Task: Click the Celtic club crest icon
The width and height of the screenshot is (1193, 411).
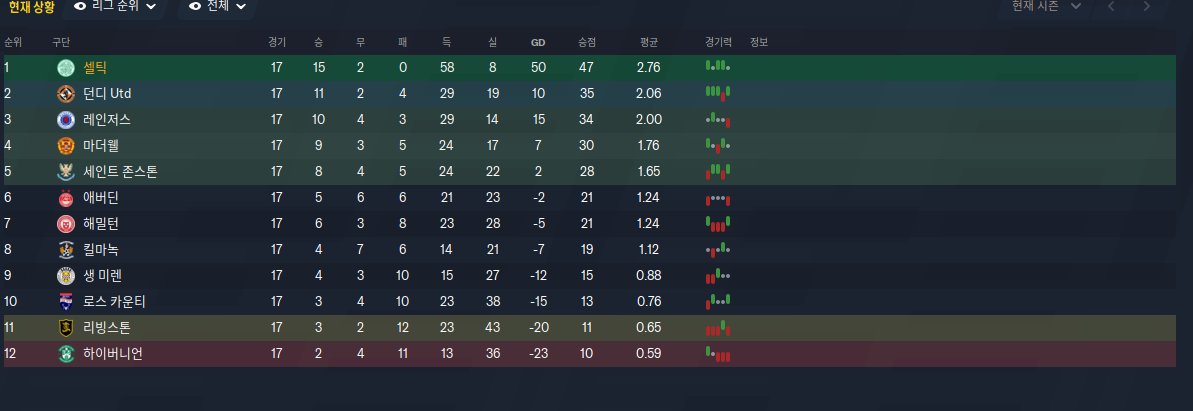Action: coord(66,68)
